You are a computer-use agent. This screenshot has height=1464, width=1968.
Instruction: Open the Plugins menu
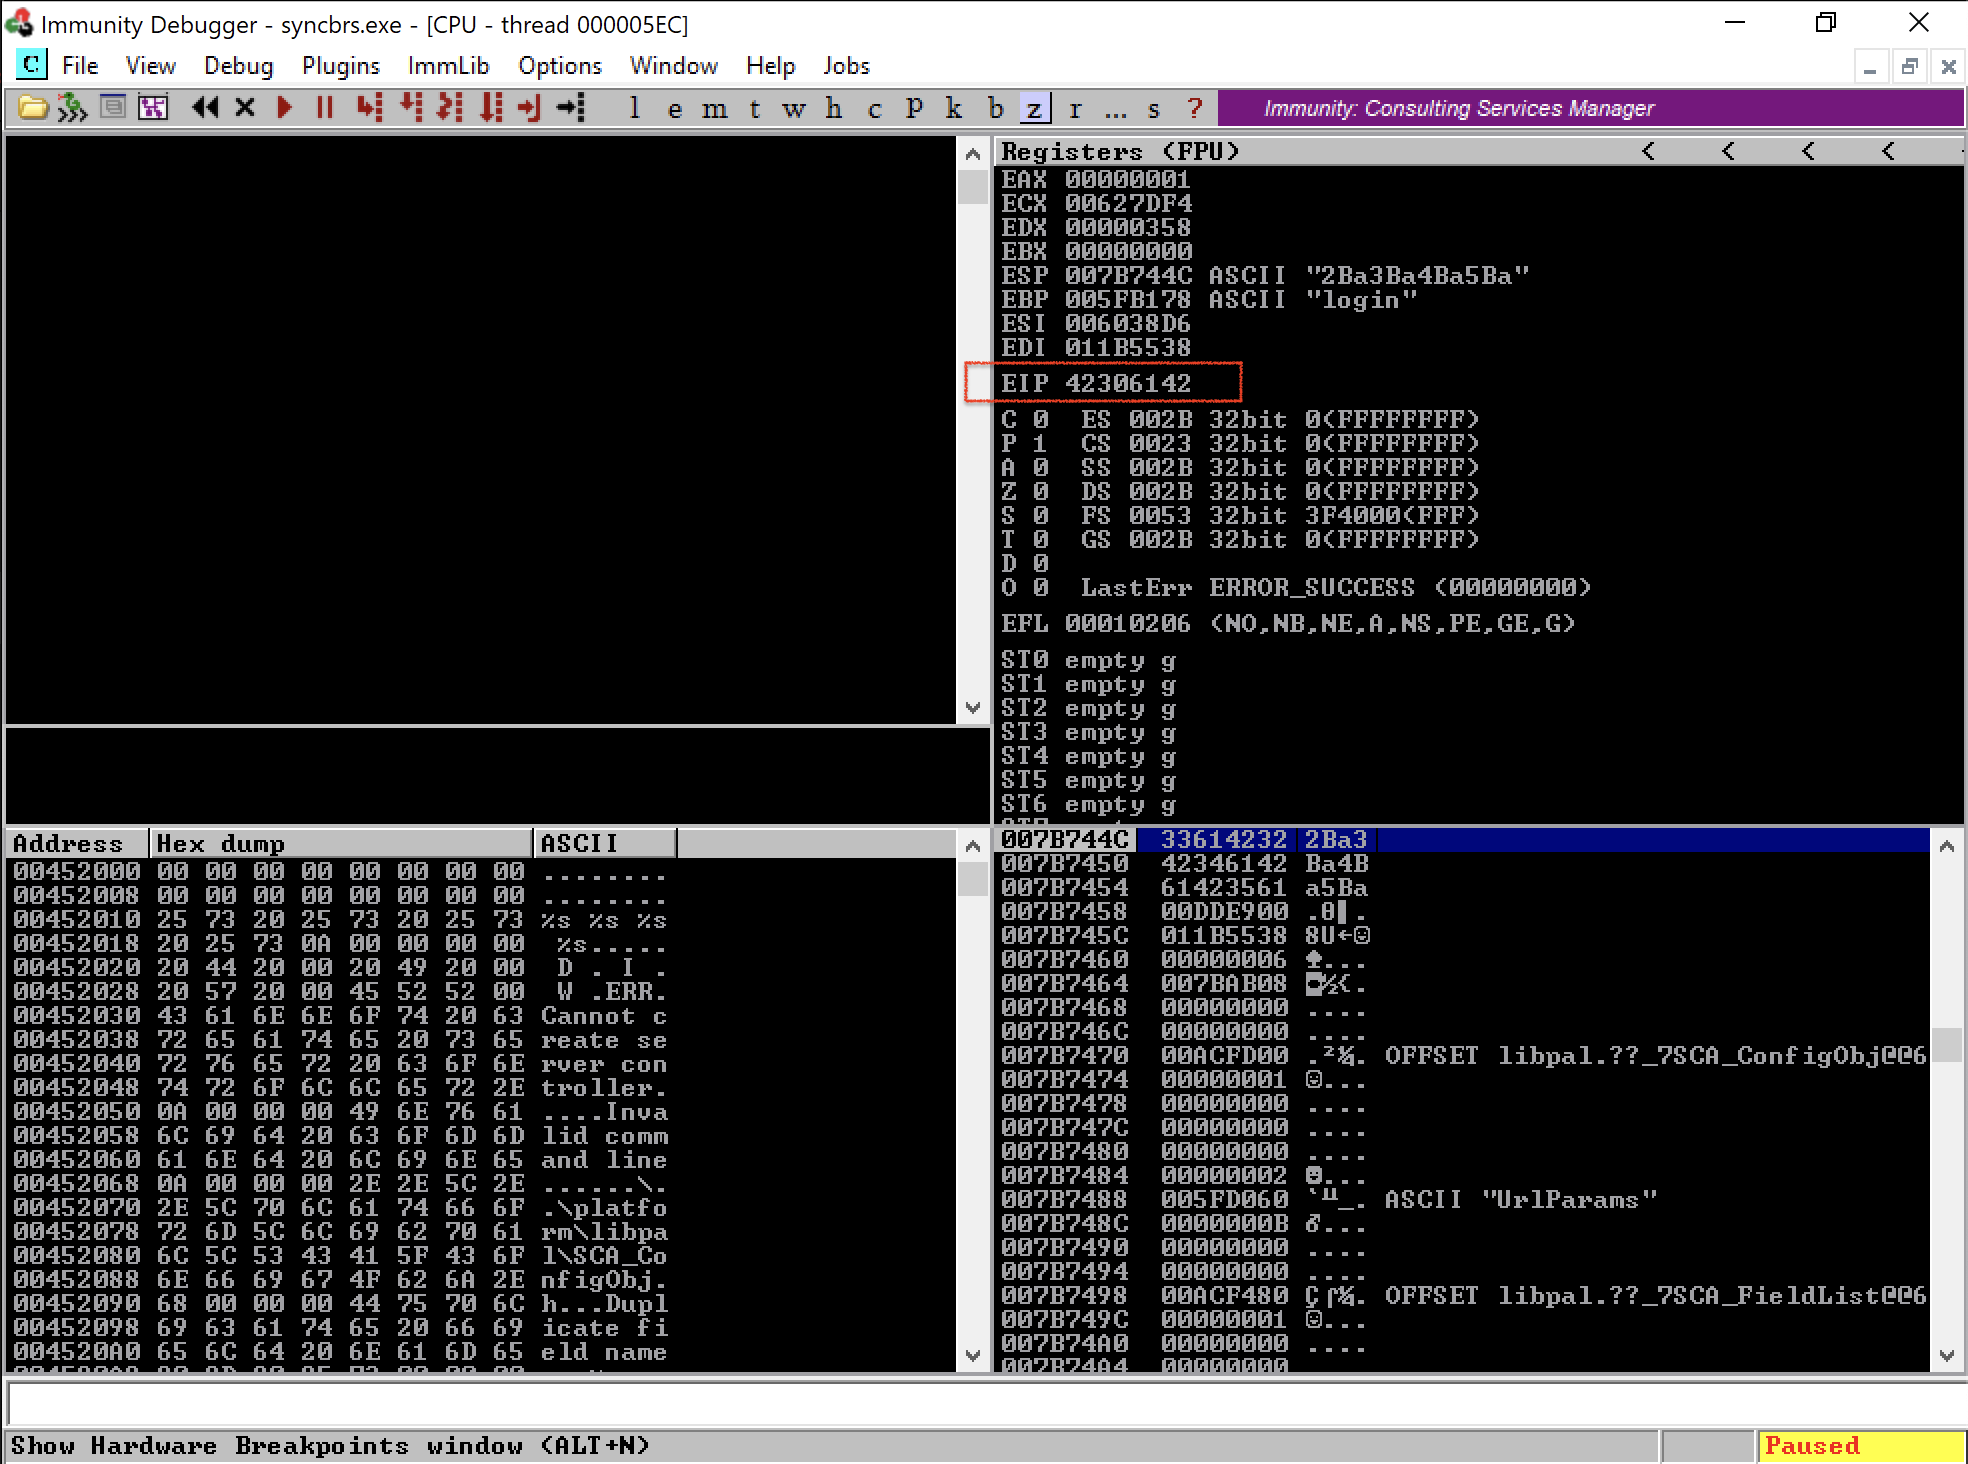[x=341, y=66]
